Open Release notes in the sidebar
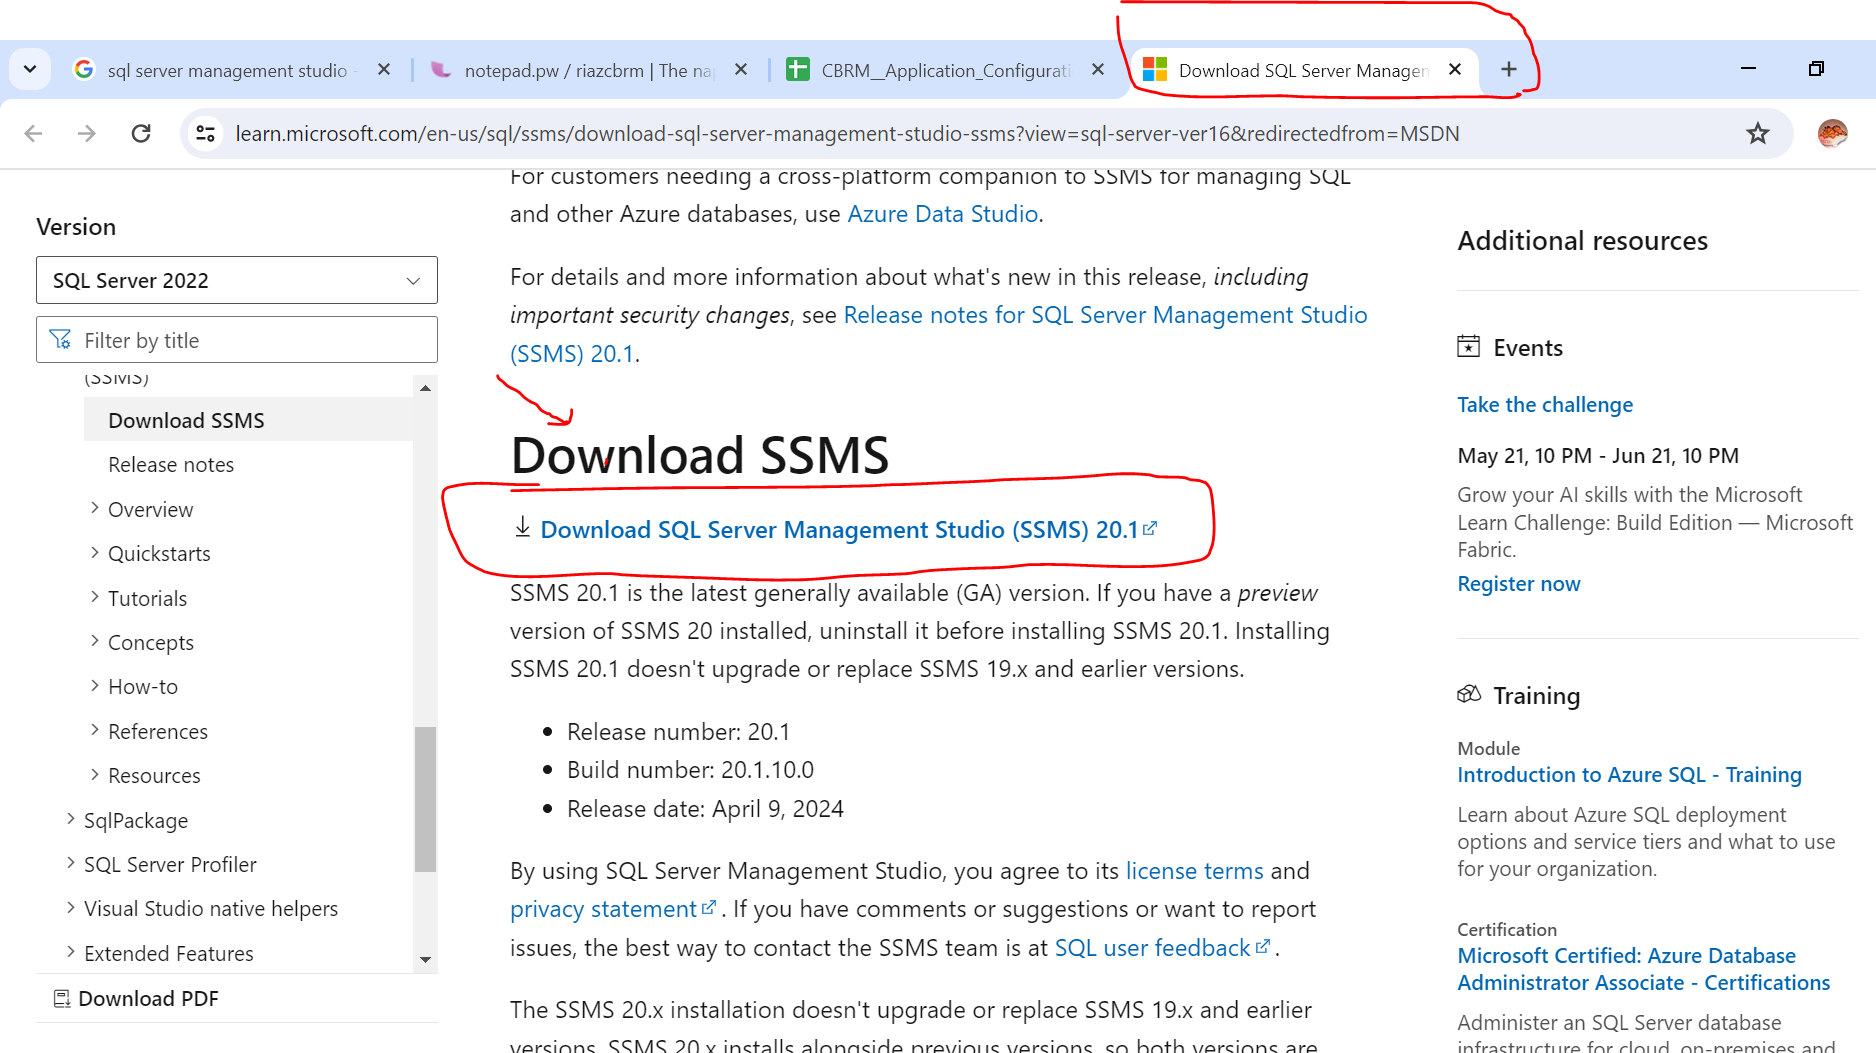 (x=171, y=465)
